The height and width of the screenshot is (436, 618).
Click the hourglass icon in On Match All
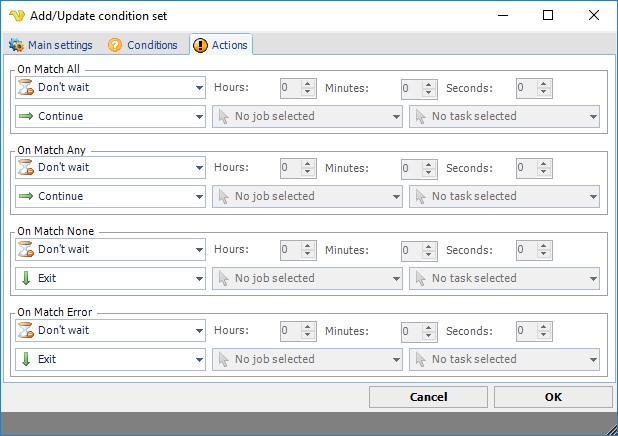click(27, 87)
